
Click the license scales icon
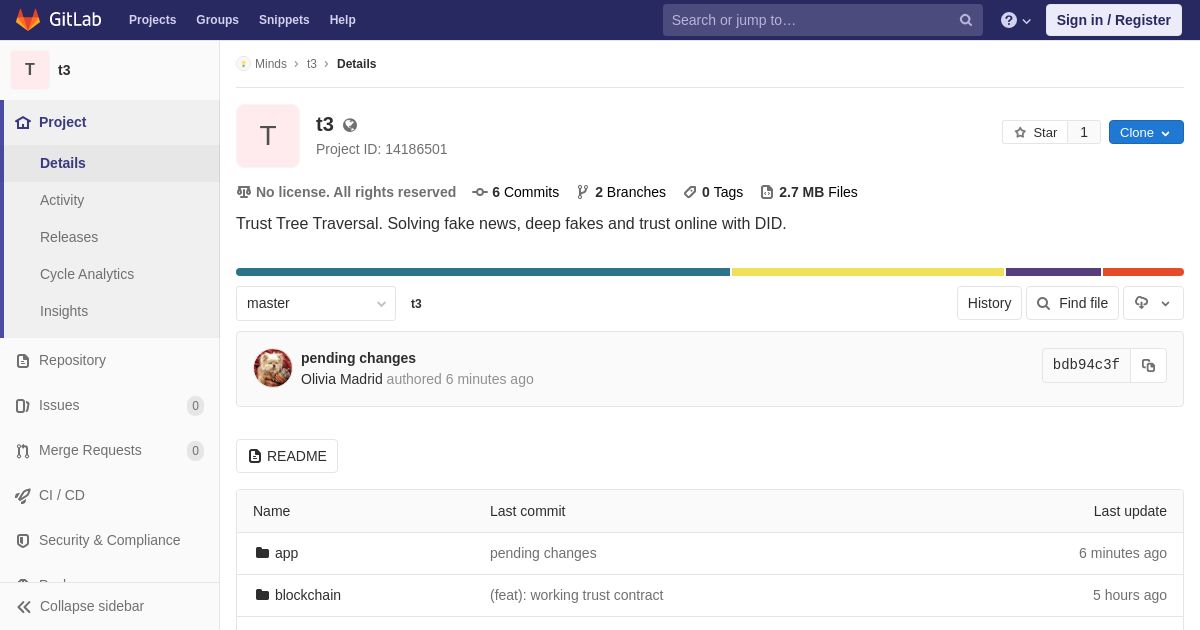coord(244,192)
